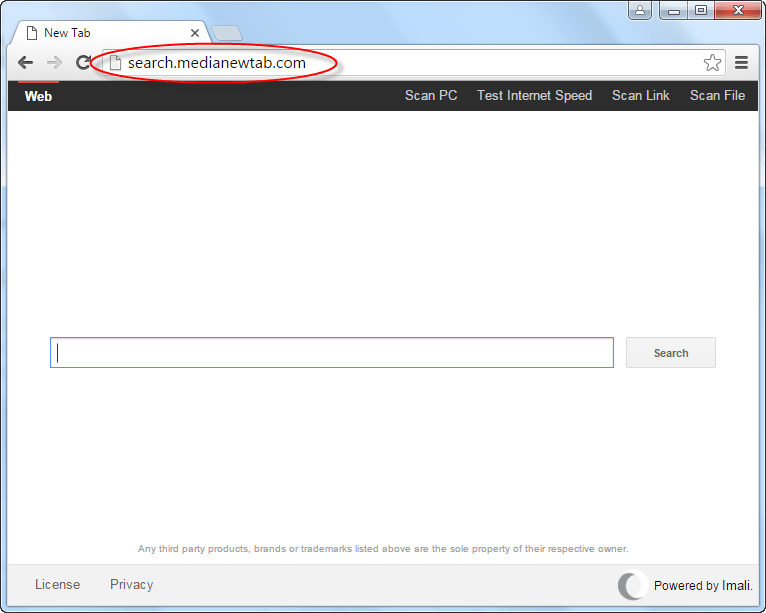766x613 pixels.
Task: Switch to the Web search category
Action: coord(38,96)
